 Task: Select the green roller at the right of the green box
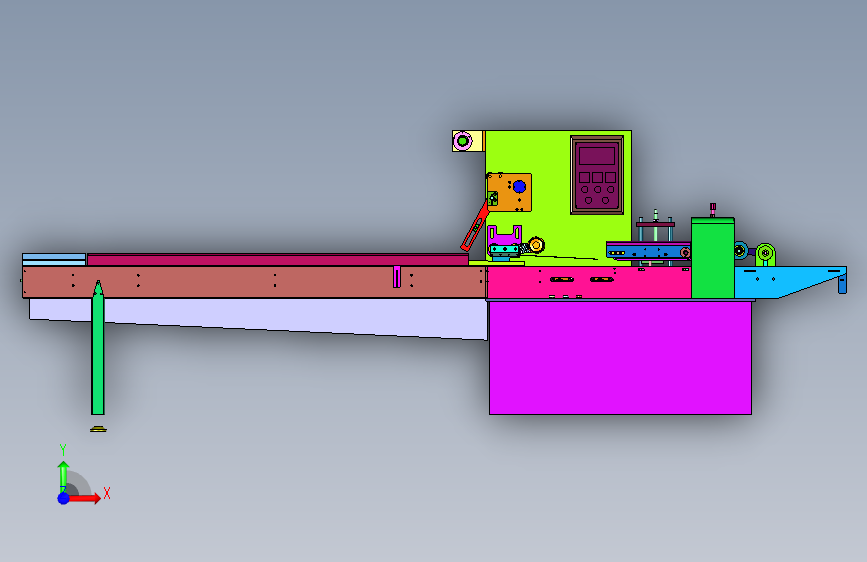coord(766,254)
